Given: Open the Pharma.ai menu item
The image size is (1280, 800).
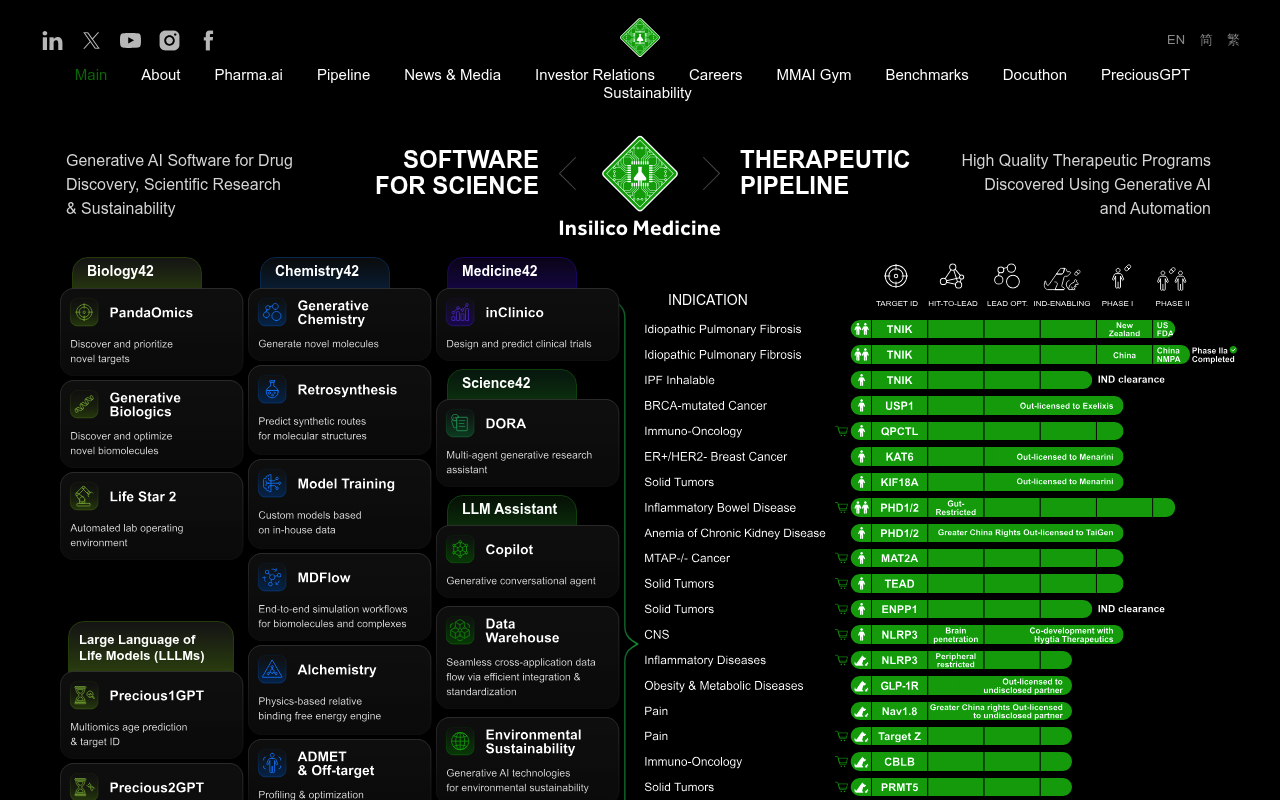Looking at the screenshot, I should 248,75.
